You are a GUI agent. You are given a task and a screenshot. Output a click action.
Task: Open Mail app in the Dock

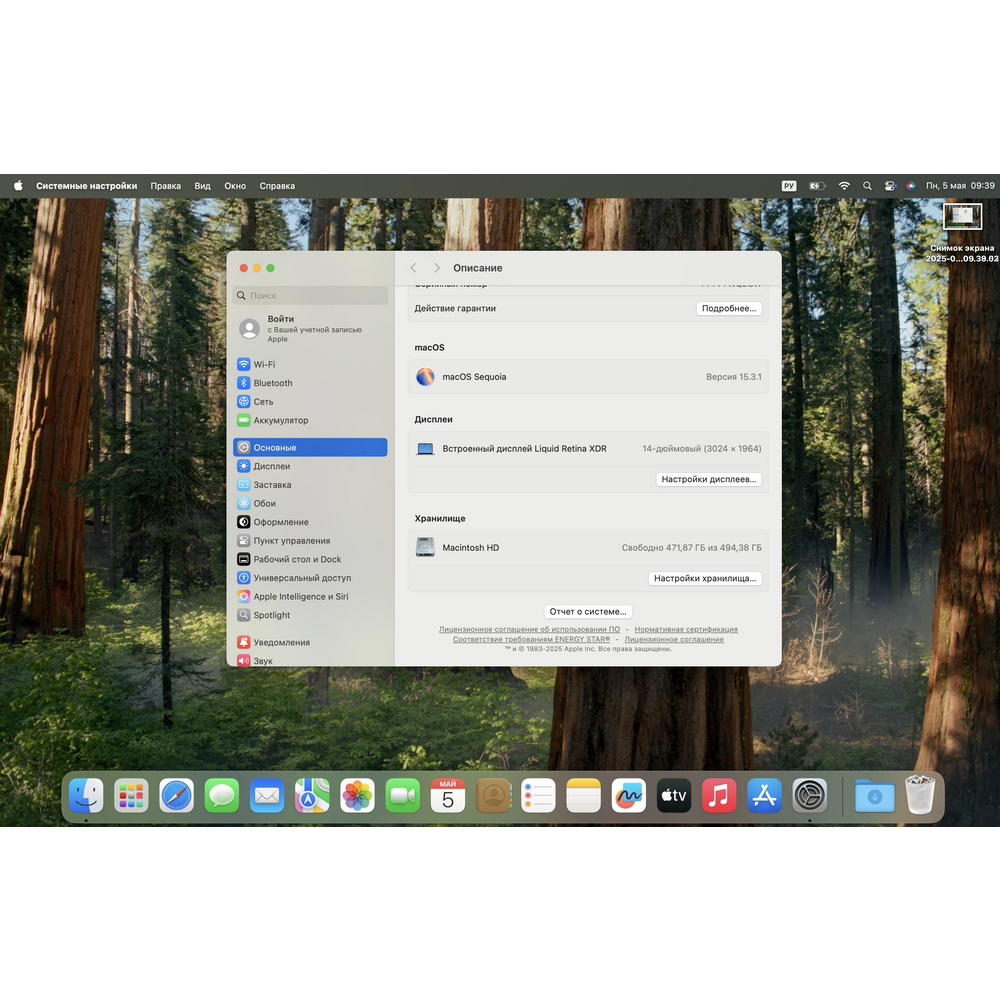point(267,795)
